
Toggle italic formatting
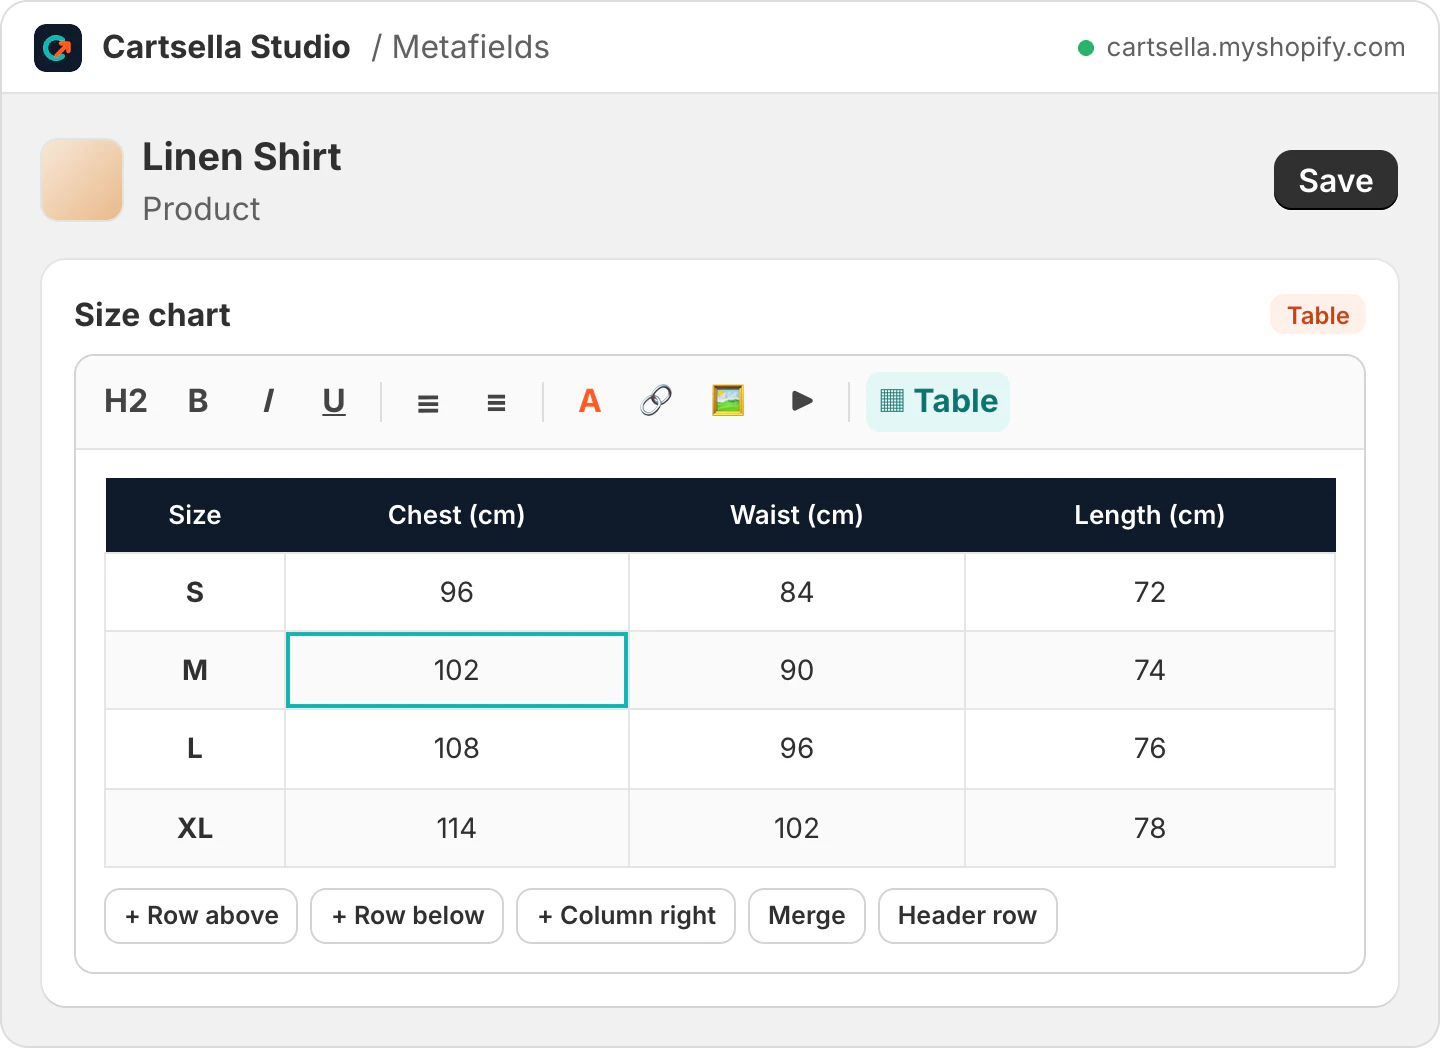point(267,401)
